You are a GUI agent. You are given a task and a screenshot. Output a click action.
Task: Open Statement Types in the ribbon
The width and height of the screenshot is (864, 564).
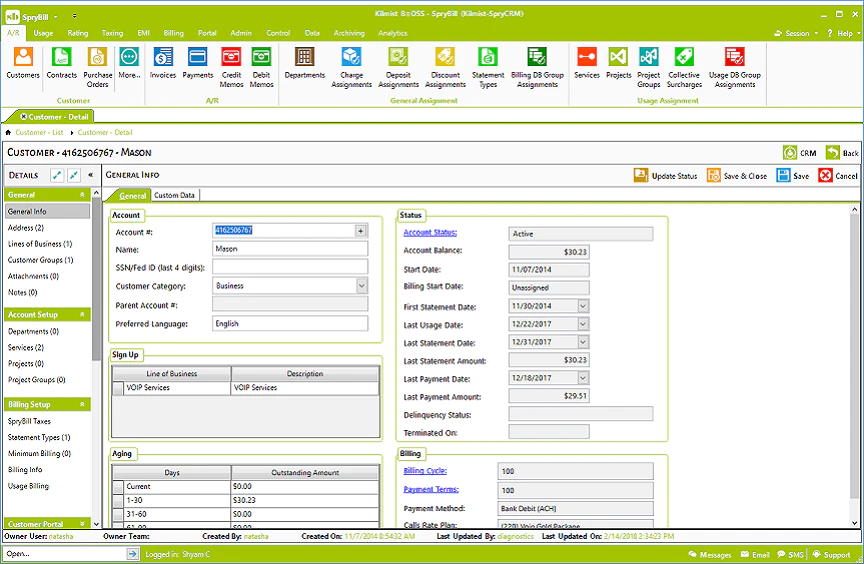(x=488, y=67)
